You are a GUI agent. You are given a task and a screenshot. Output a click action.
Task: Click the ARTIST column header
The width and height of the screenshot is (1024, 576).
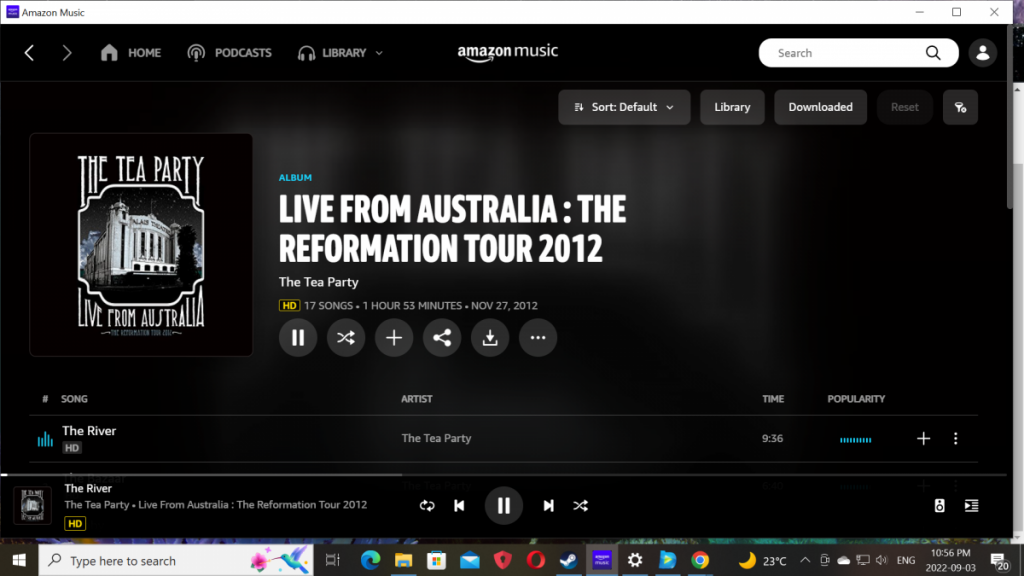click(417, 399)
